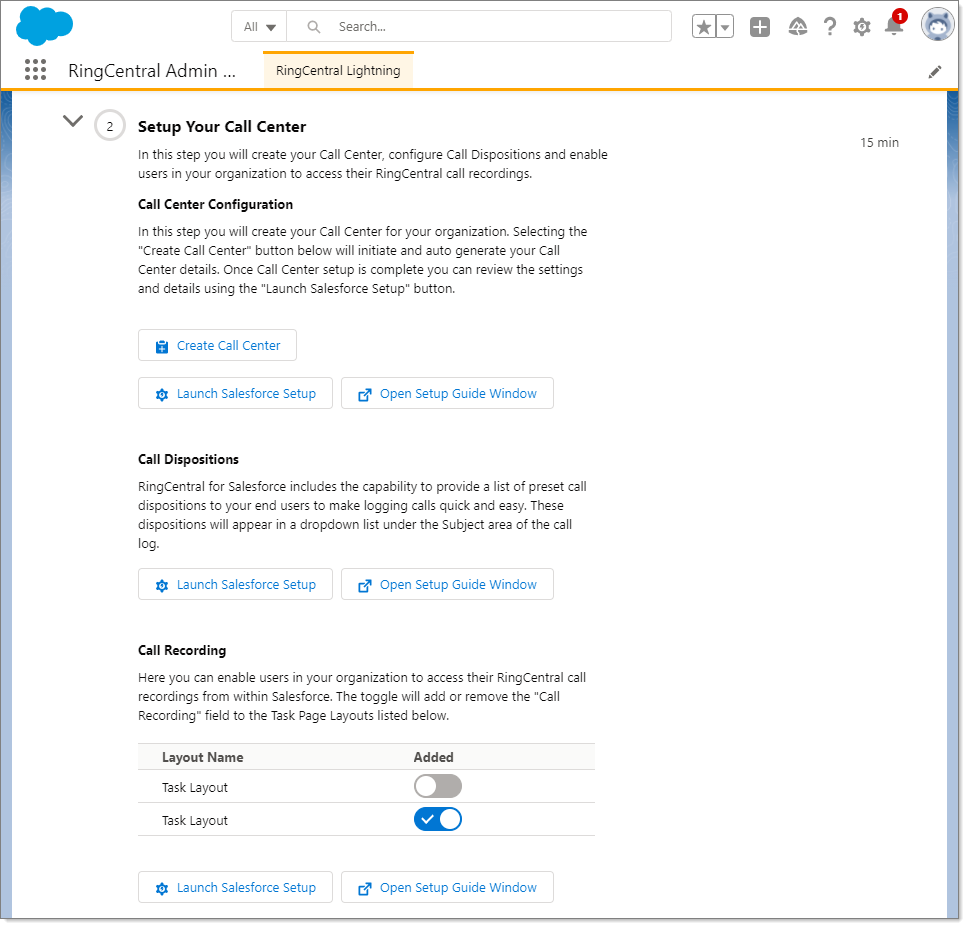
Task: Click the Create Call Center button
Action: 217,345
